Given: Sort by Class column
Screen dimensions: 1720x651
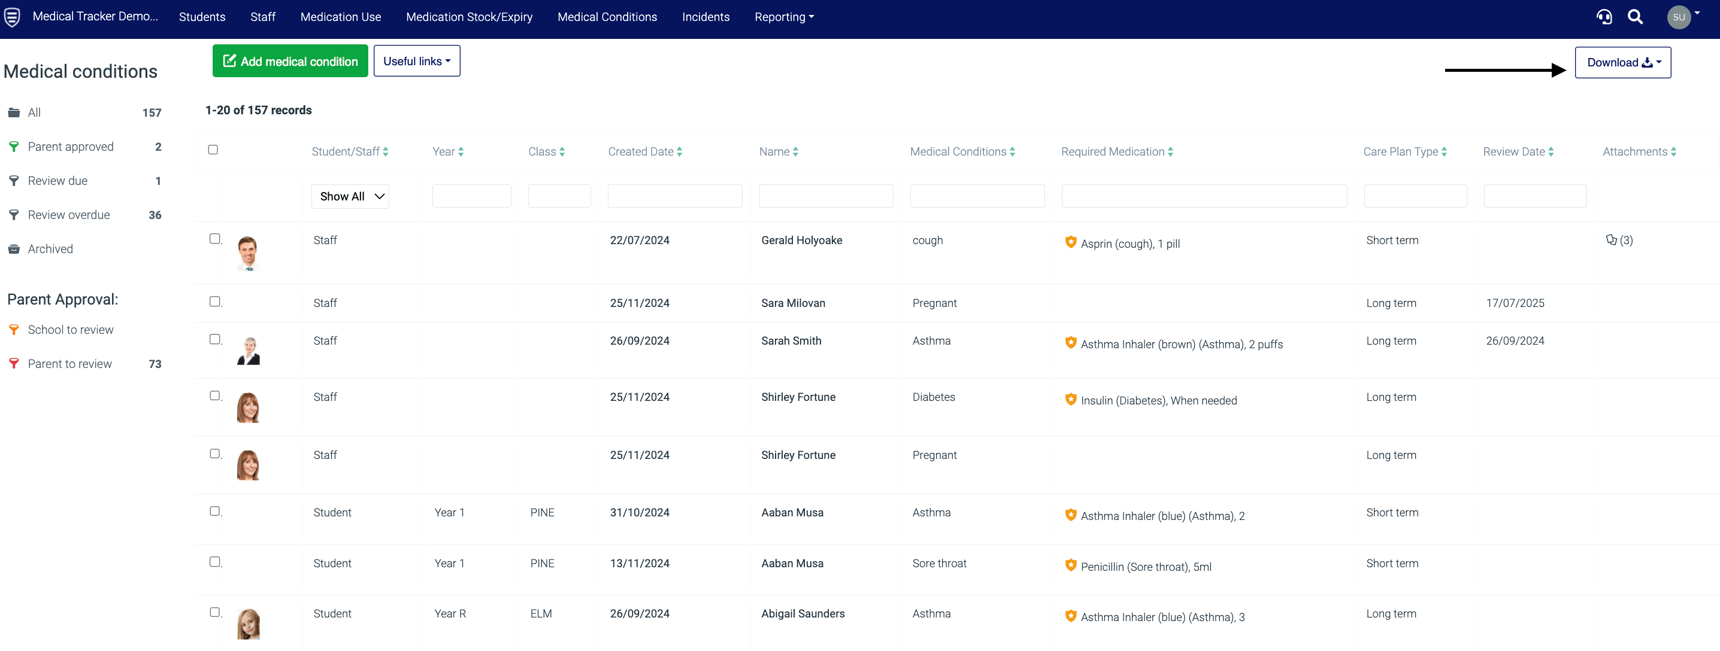Looking at the screenshot, I should 562,152.
